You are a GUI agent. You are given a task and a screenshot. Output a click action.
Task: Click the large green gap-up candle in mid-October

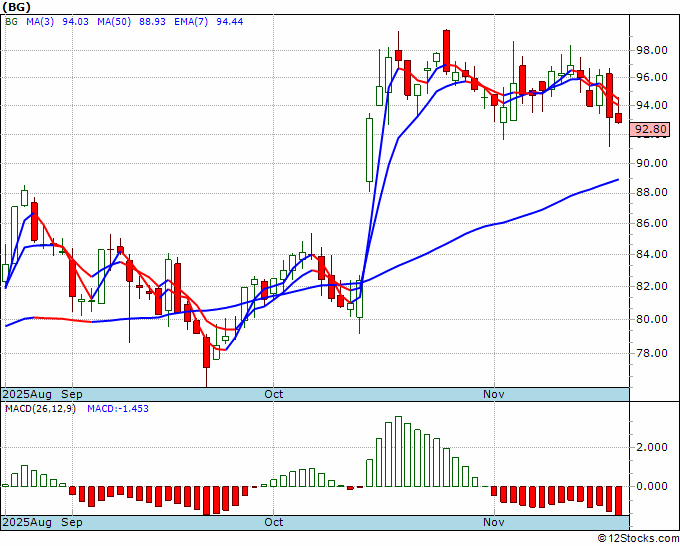coord(369,150)
